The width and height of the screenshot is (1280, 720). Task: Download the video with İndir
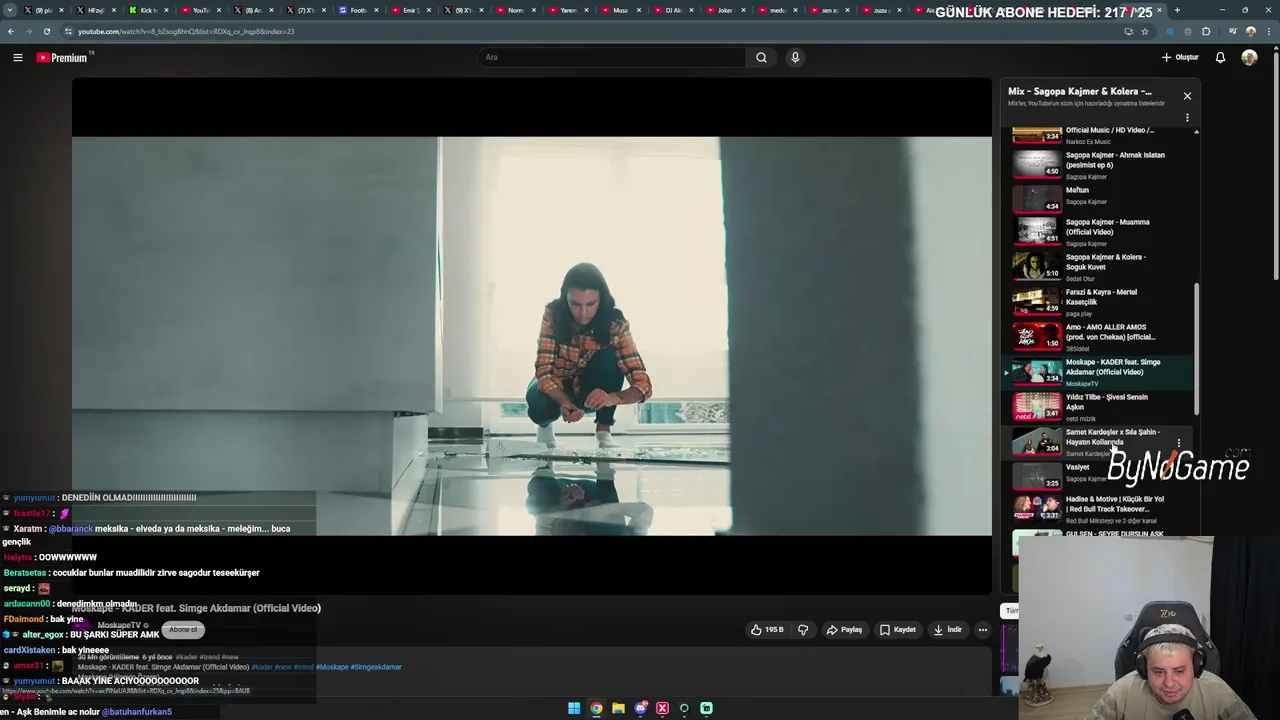tap(947, 630)
